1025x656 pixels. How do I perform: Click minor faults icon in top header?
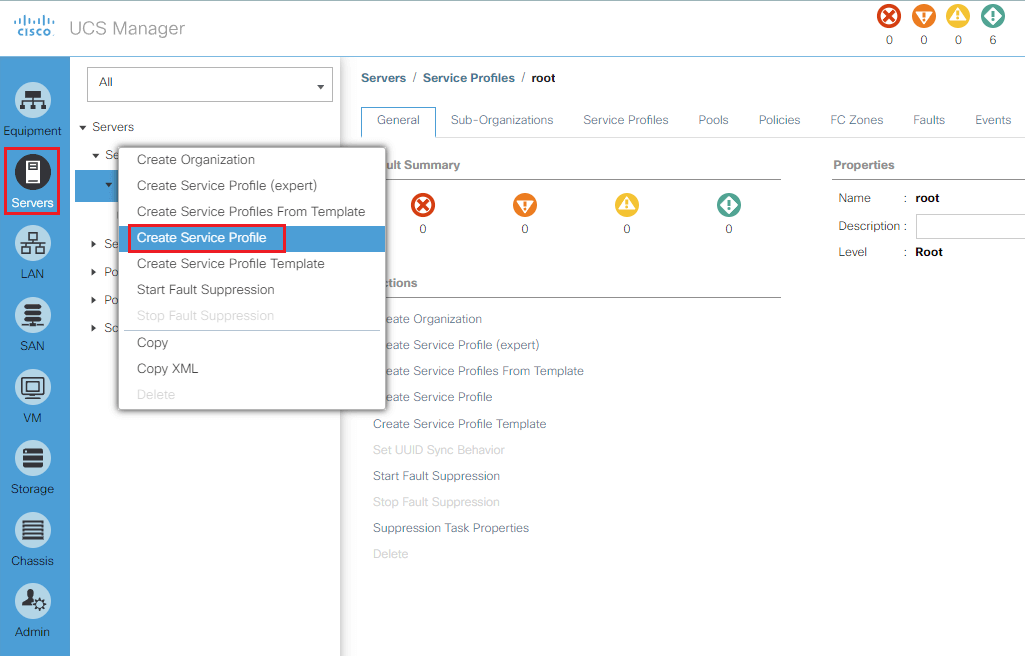pos(958,16)
